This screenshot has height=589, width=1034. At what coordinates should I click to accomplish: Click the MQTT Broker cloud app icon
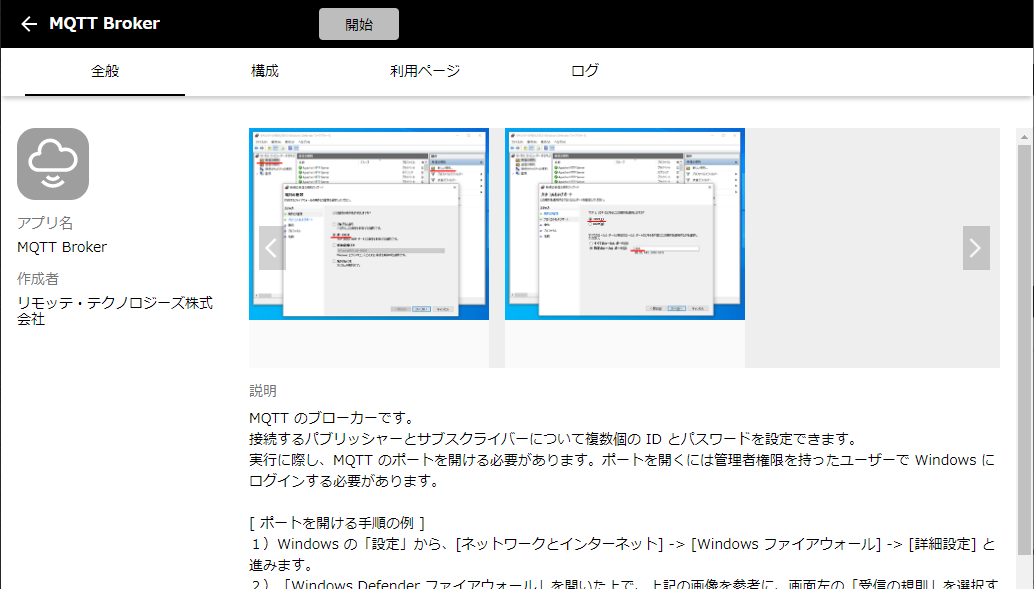point(53,164)
